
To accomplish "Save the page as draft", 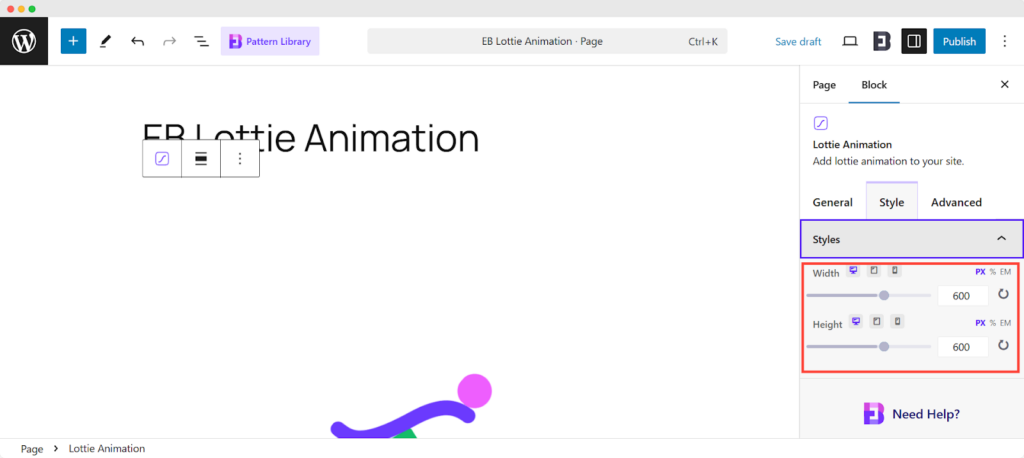I will pyautogui.click(x=798, y=41).
